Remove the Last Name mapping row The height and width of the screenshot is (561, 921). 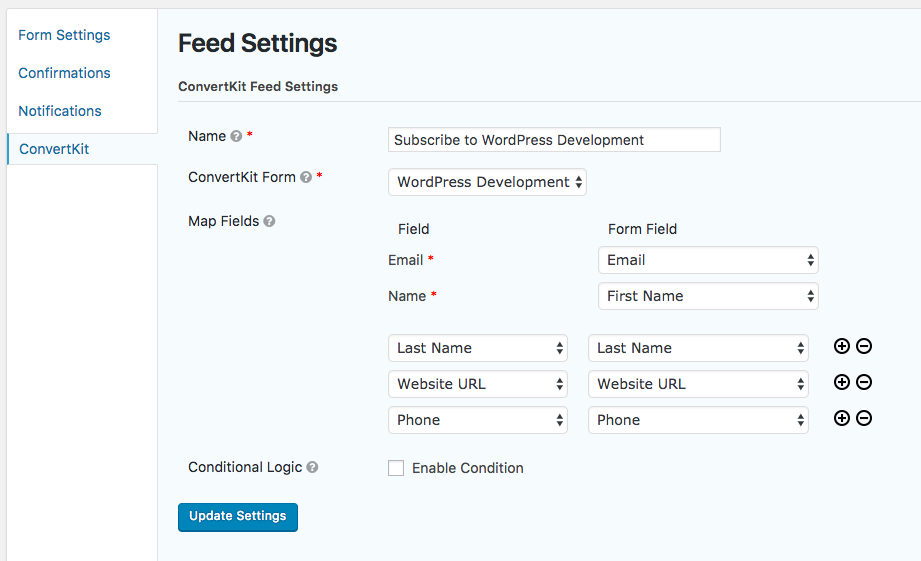864,346
